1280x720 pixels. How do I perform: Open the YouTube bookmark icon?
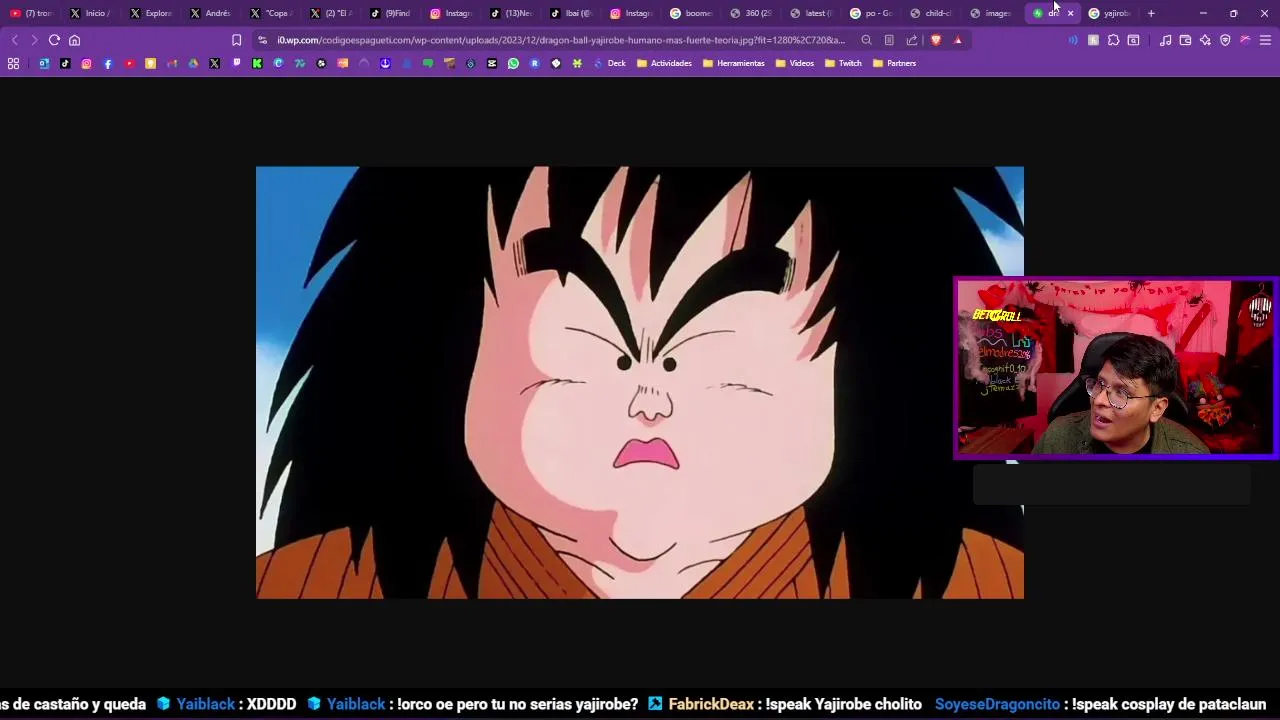(129, 63)
